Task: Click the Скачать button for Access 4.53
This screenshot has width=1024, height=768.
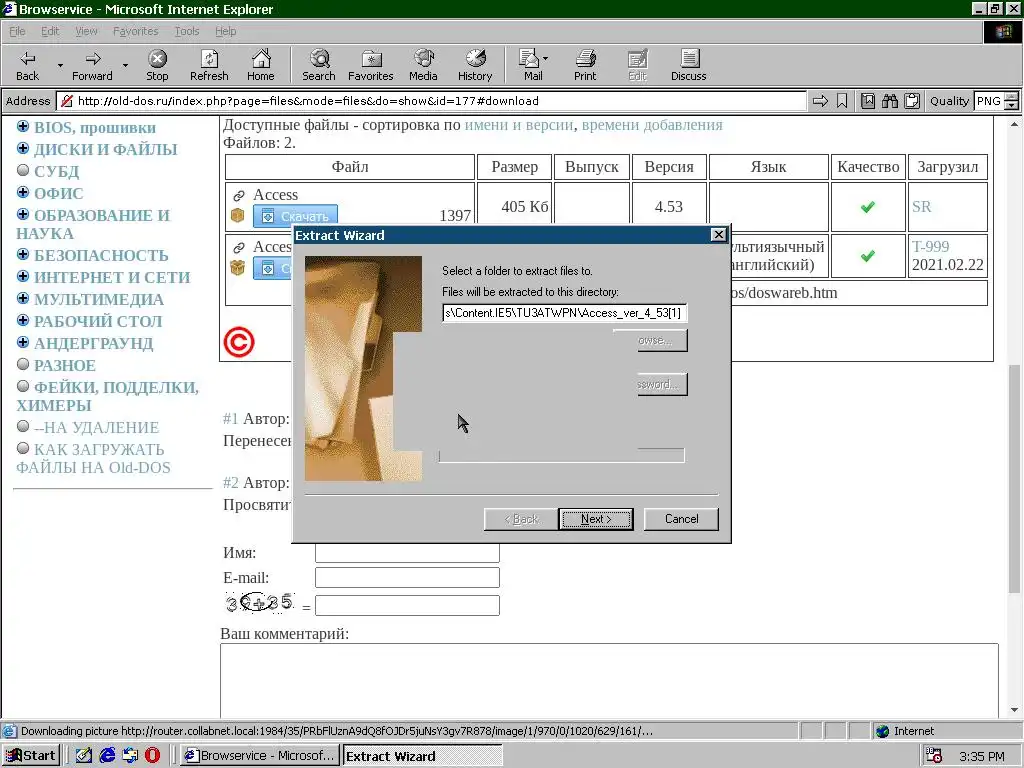Action: 295,216
